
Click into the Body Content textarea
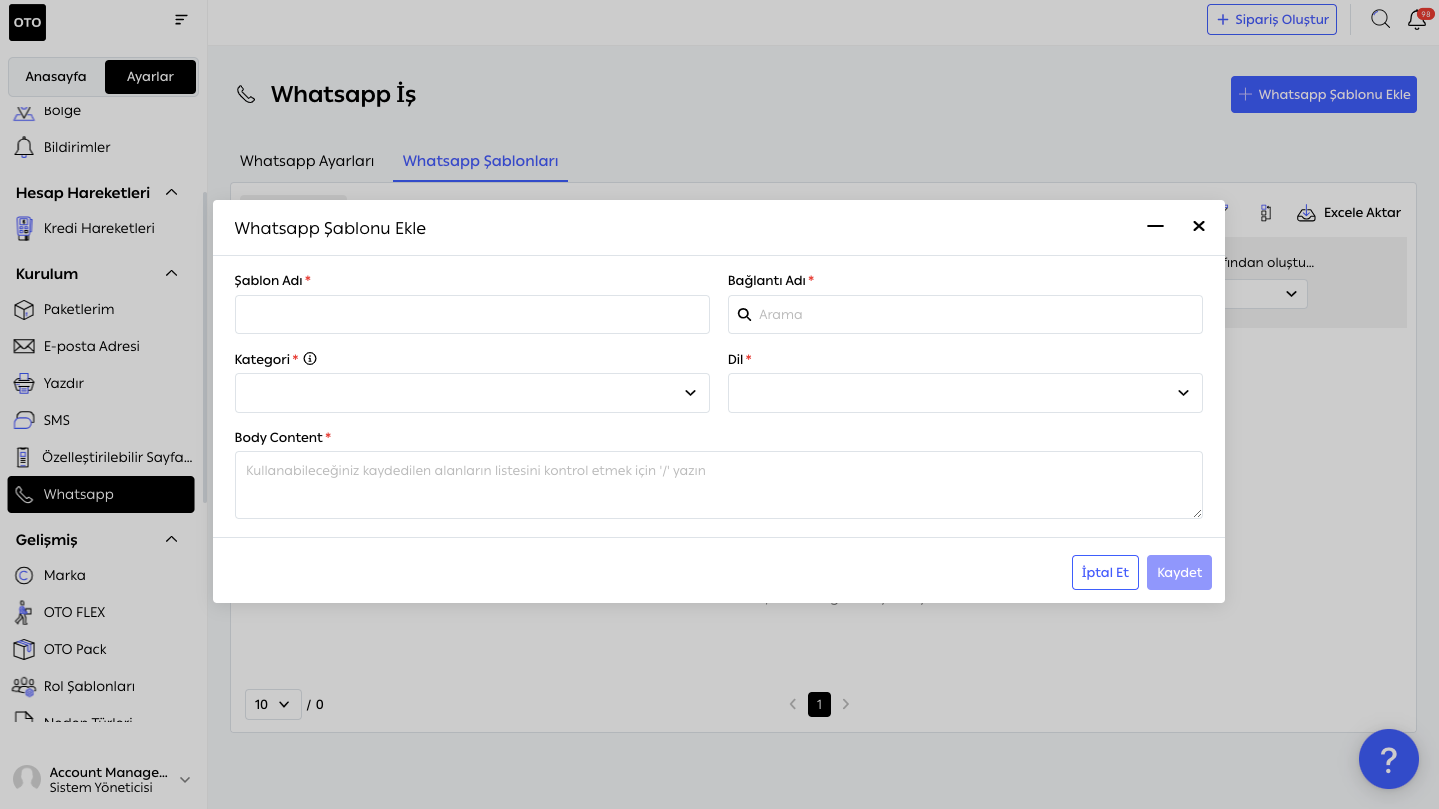[x=718, y=485]
